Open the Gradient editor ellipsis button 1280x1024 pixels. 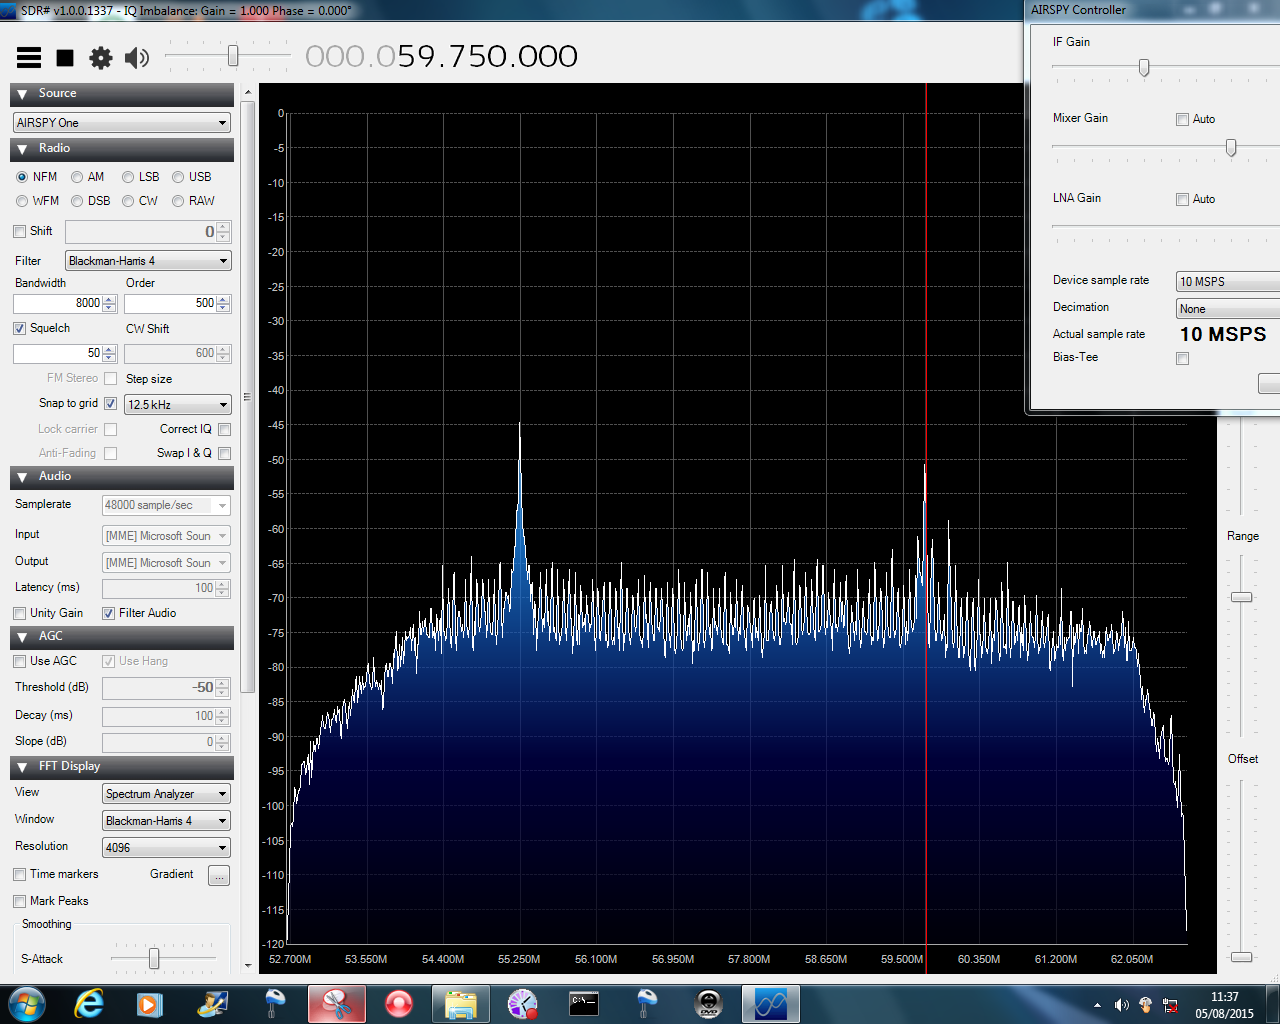coord(219,876)
